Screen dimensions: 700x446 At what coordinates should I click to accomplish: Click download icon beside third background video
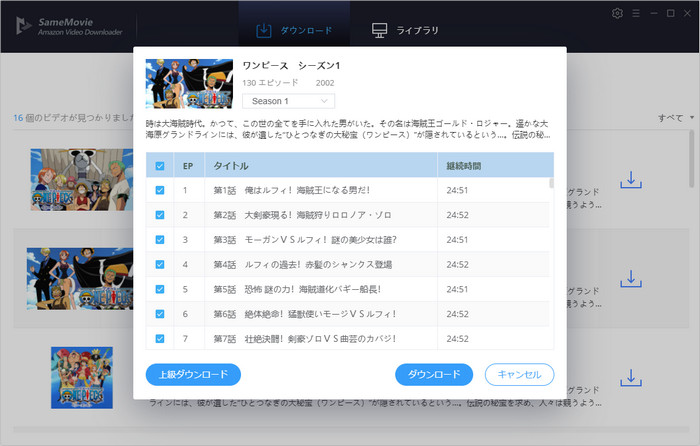(631, 378)
